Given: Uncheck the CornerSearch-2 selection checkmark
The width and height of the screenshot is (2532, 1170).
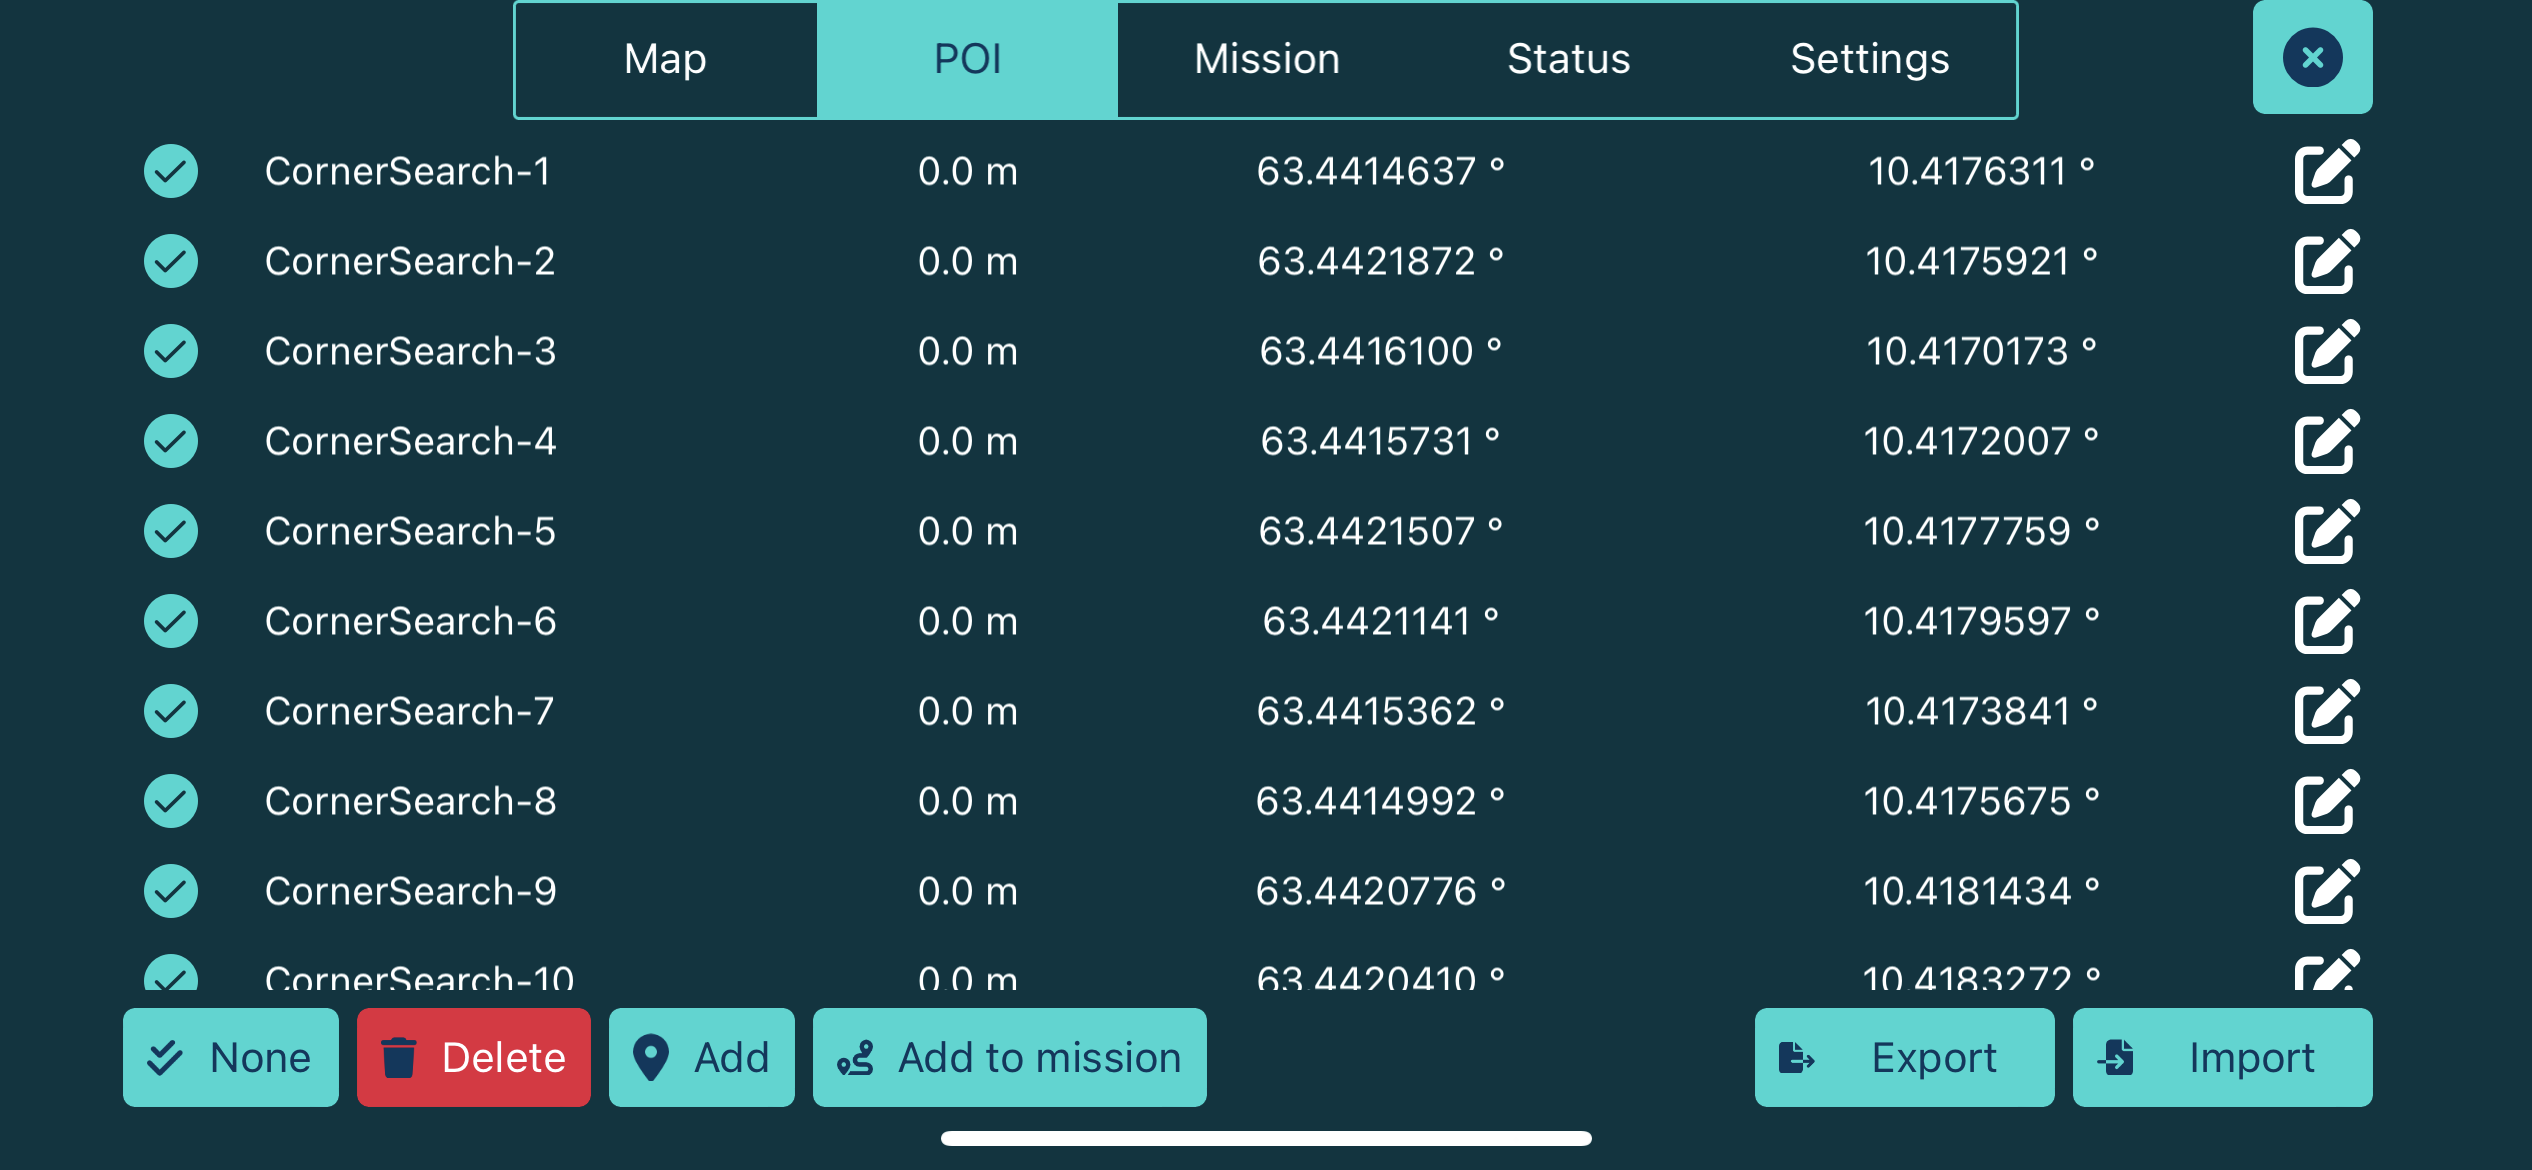Looking at the screenshot, I should click(171, 261).
